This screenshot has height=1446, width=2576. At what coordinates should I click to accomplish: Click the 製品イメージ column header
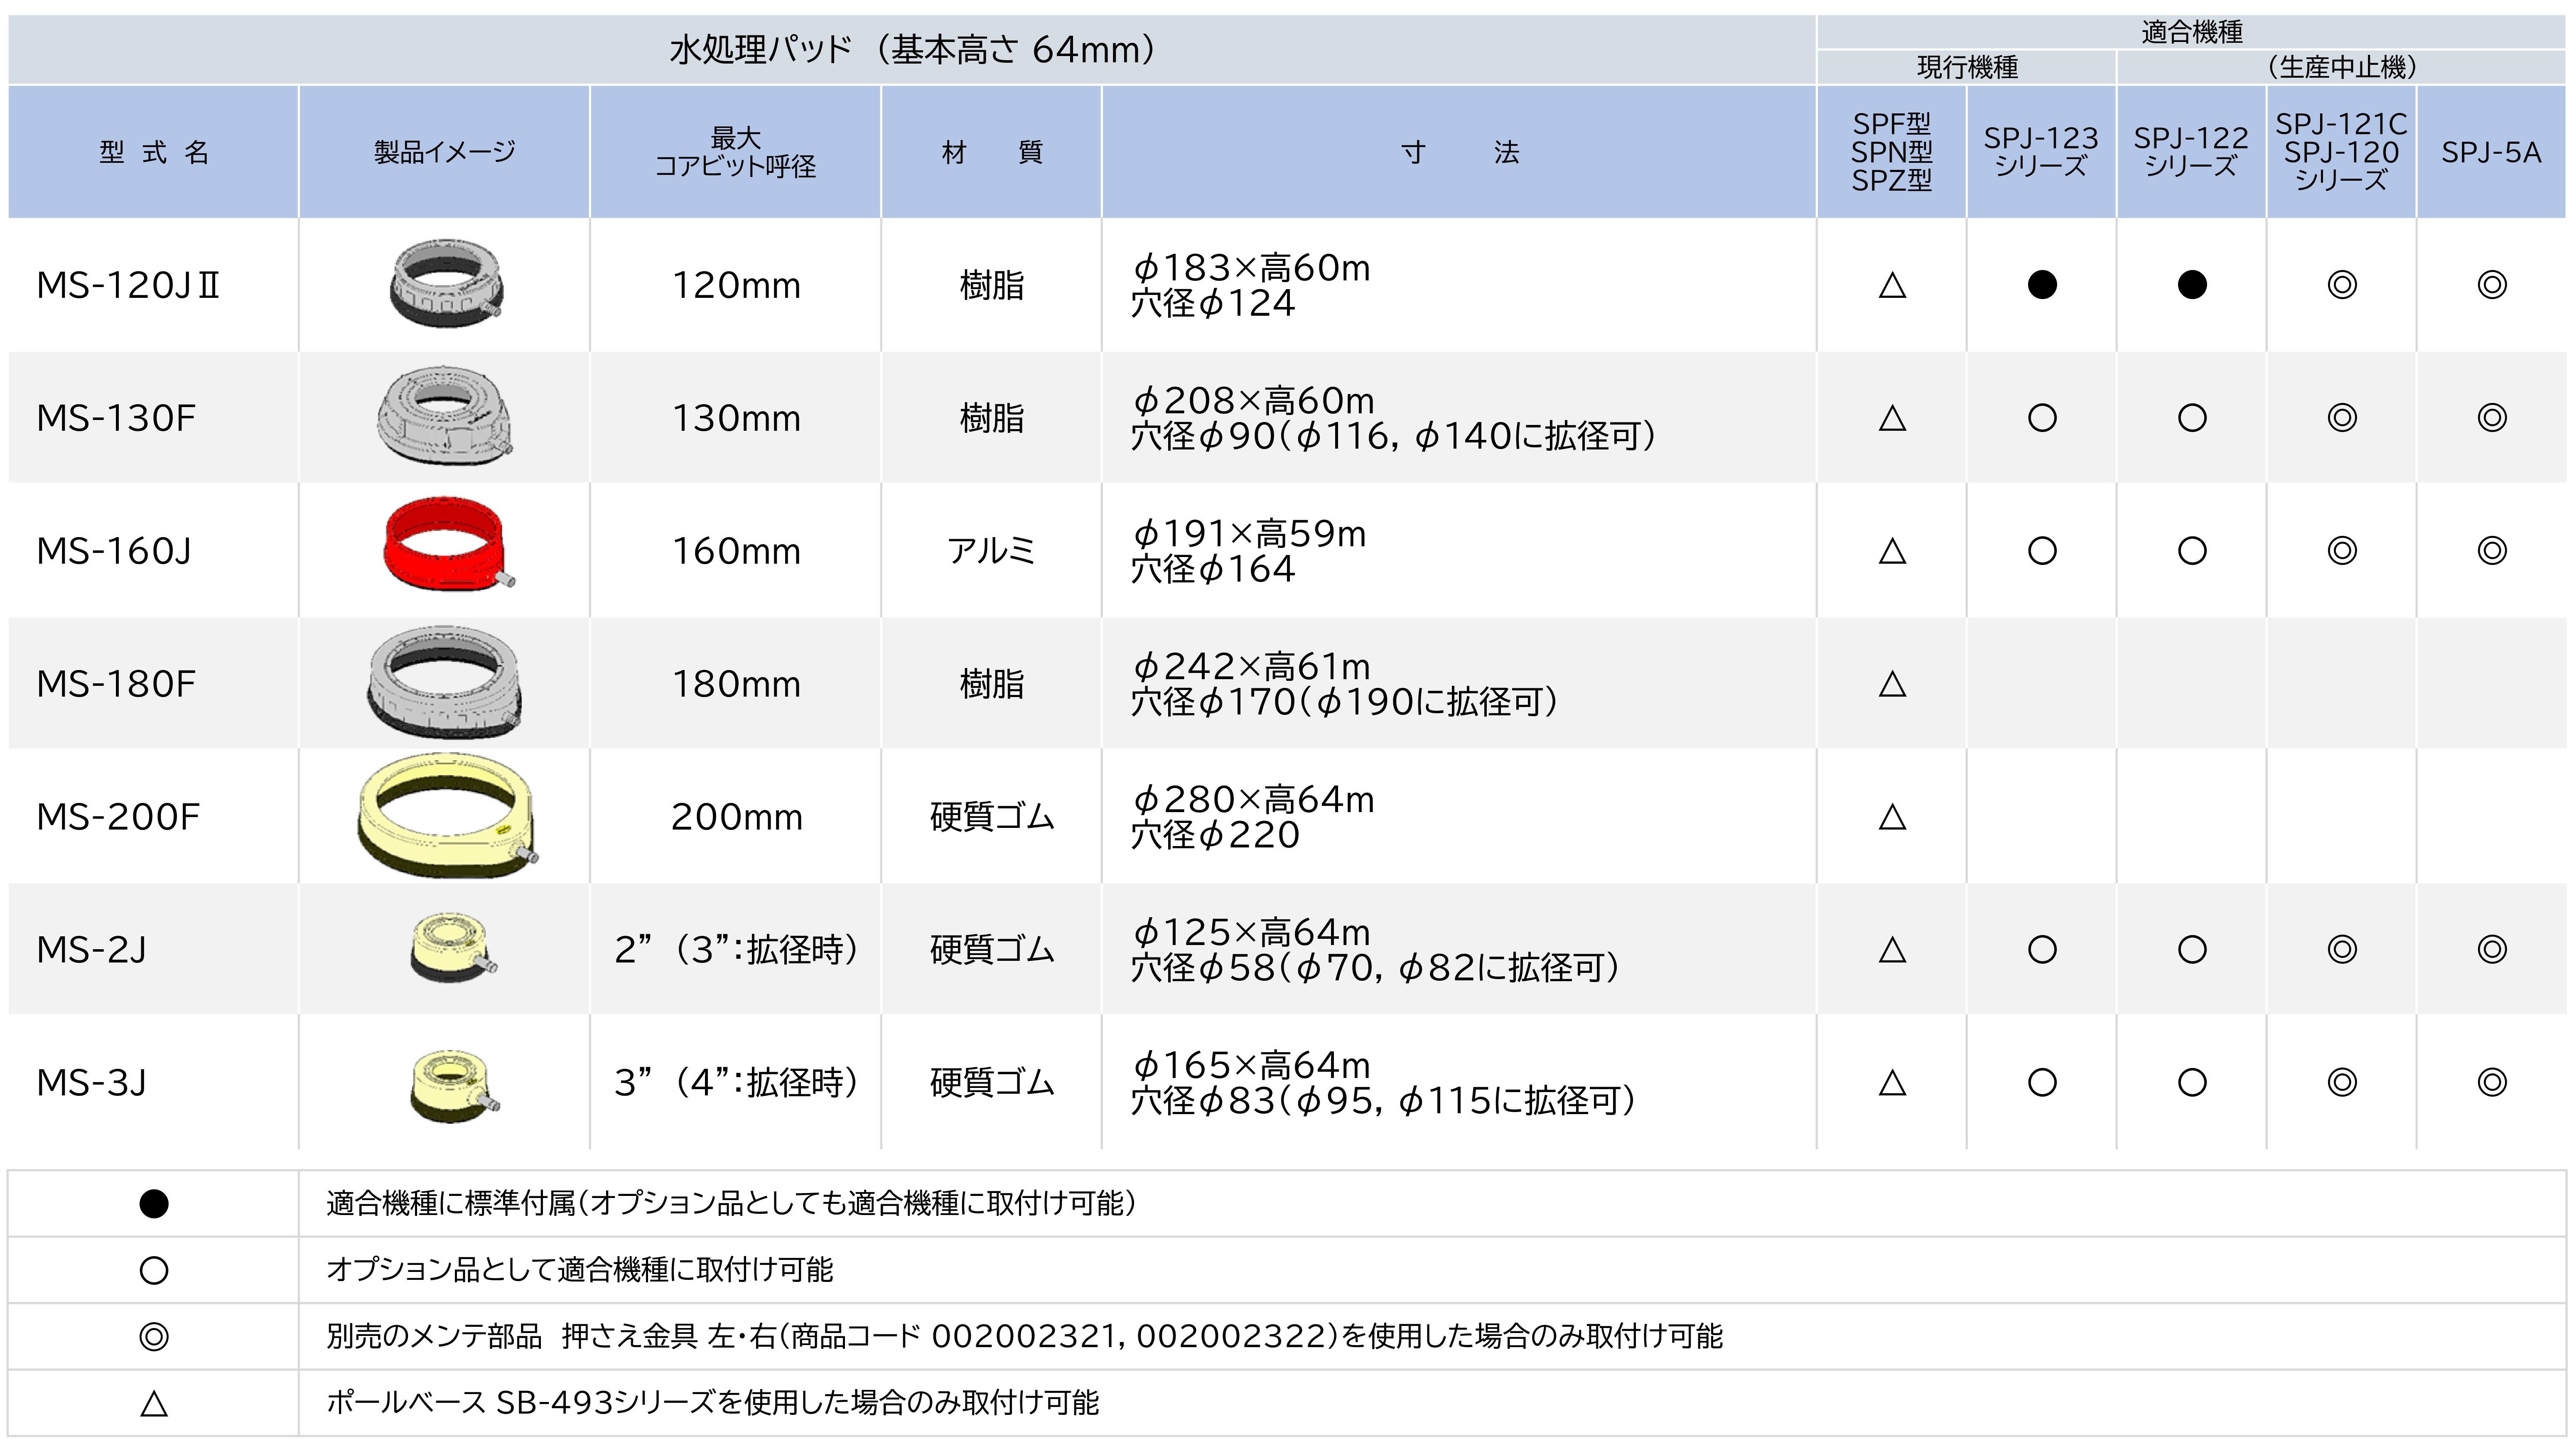coord(445,152)
